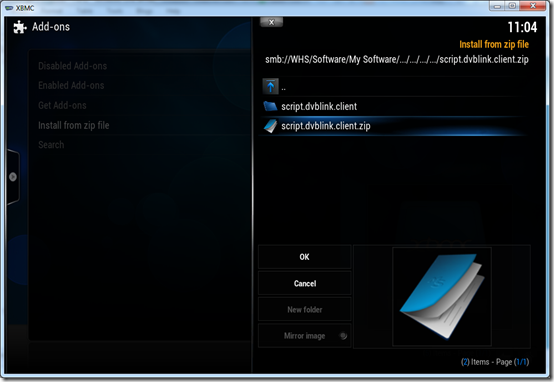Viewport: 554px width, 382px height.
Task: Click the script.dvblink.client.zip file icon
Action: [x=270, y=126]
